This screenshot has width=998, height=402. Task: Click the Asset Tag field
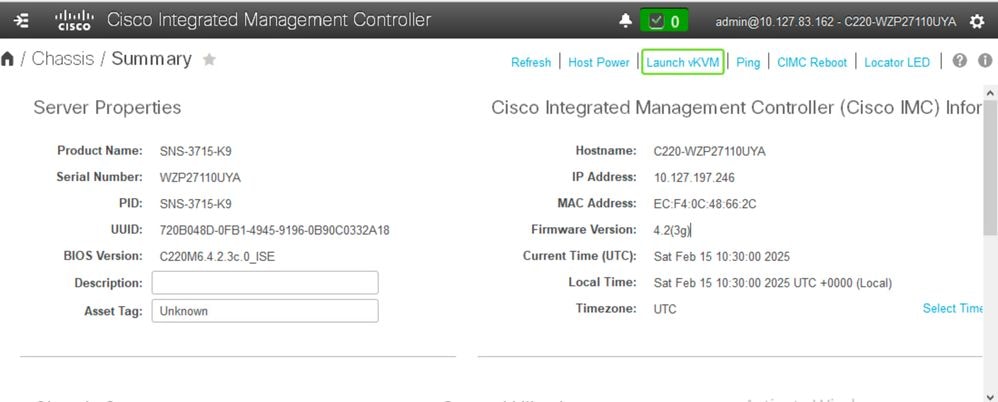pos(265,311)
